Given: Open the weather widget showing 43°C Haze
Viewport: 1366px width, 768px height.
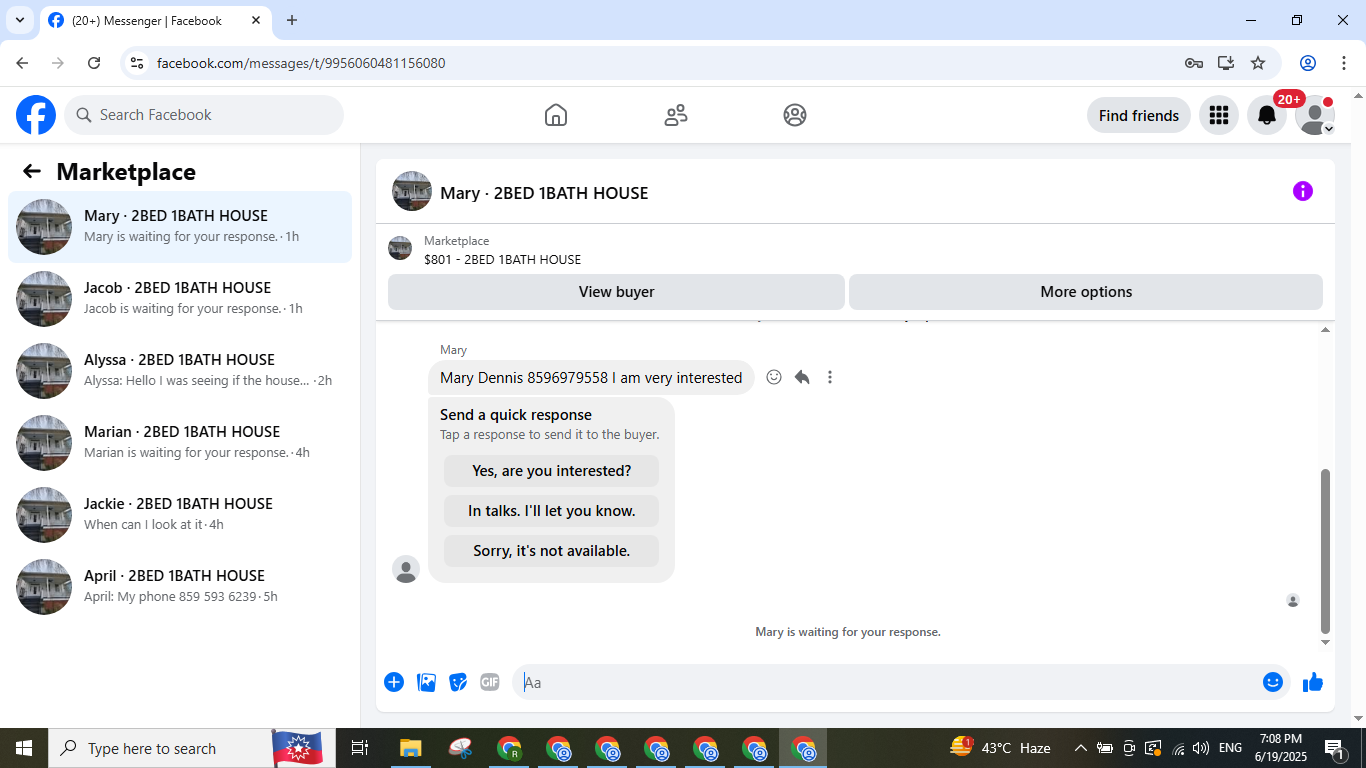Looking at the screenshot, I should 1000,748.
